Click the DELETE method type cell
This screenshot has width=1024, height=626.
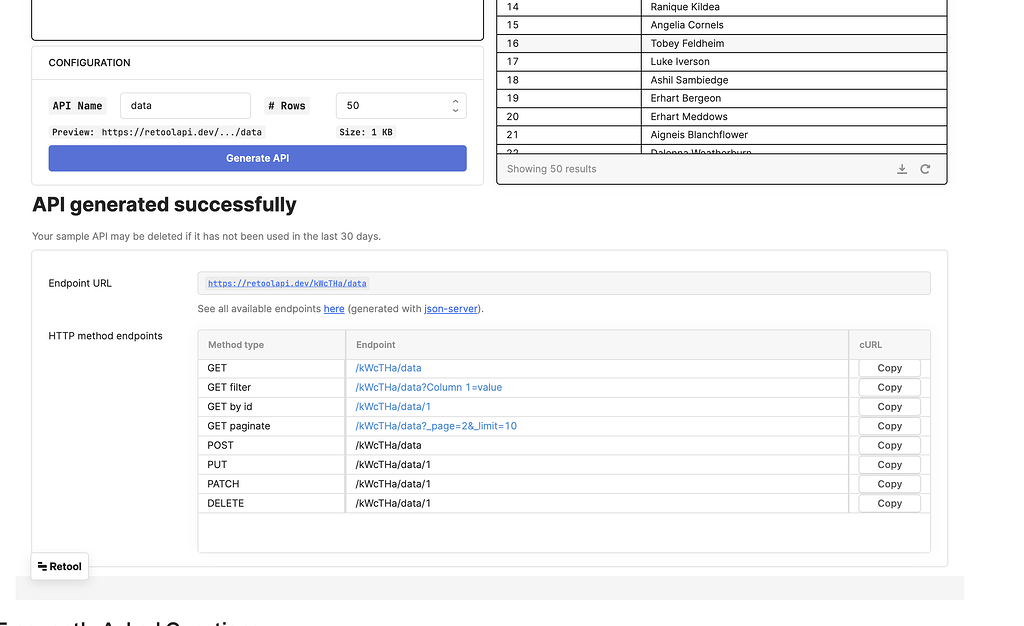pyautogui.click(x=272, y=503)
